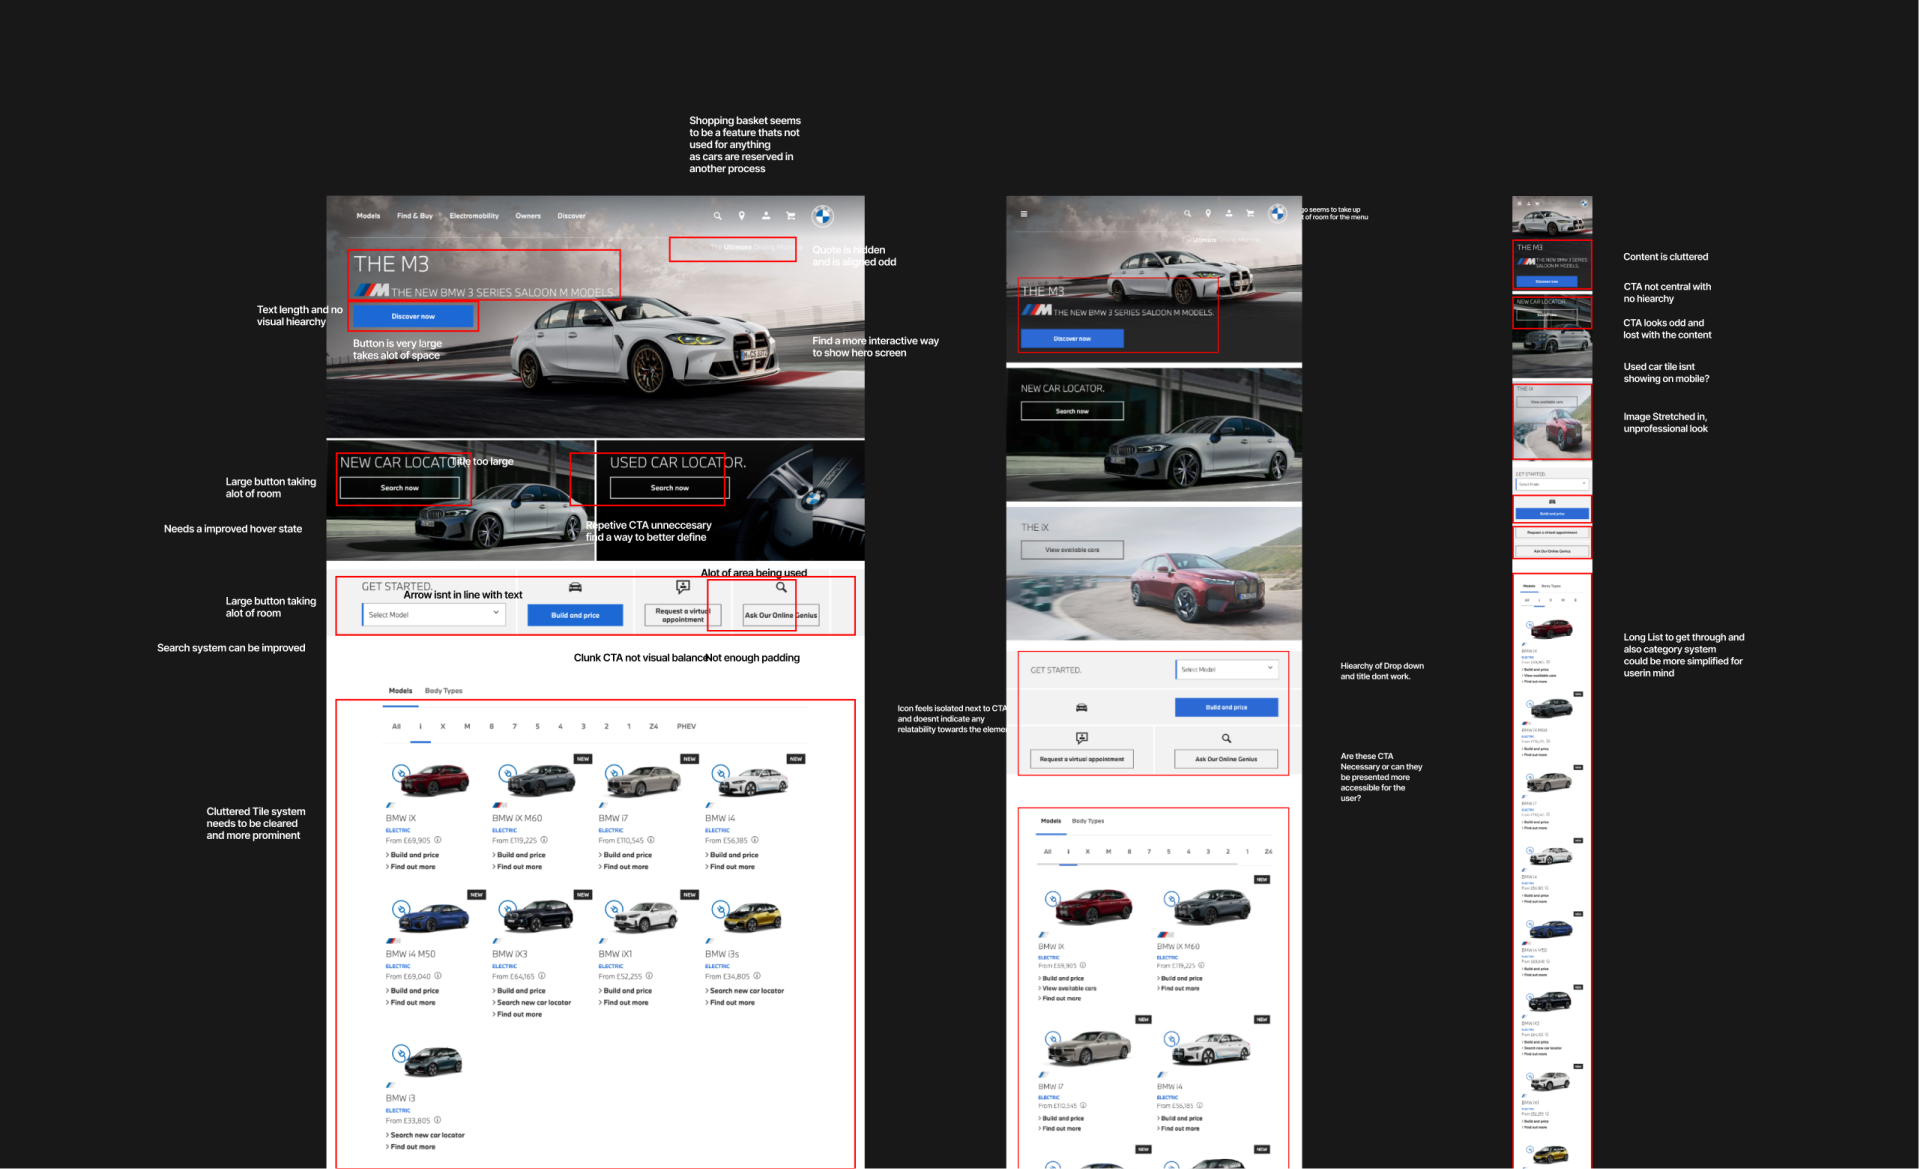Click Ask Our Online Genius button, desktop

pos(781,615)
